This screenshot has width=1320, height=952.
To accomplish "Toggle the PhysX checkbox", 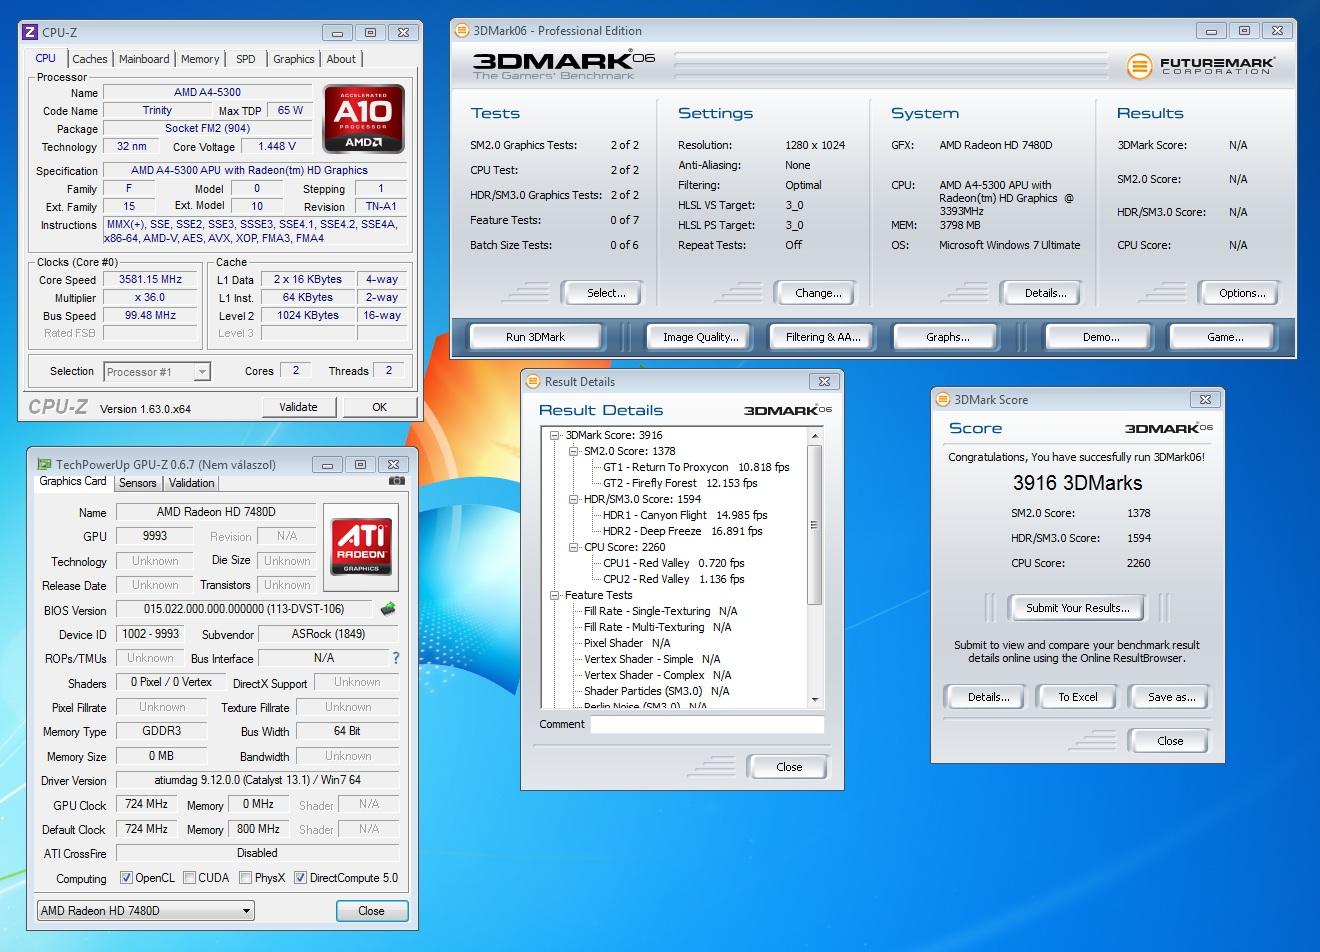I will pos(245,878).
